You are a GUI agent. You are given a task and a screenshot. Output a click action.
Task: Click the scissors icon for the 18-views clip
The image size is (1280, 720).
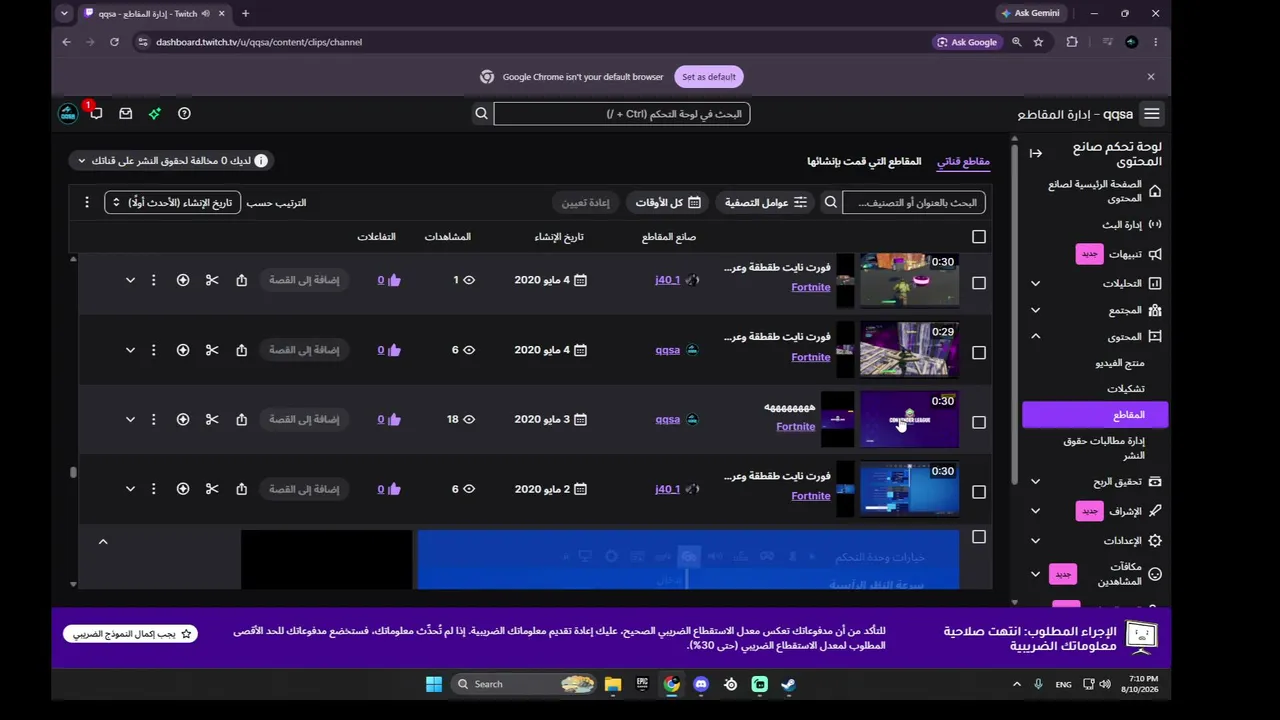click(212, 419)
